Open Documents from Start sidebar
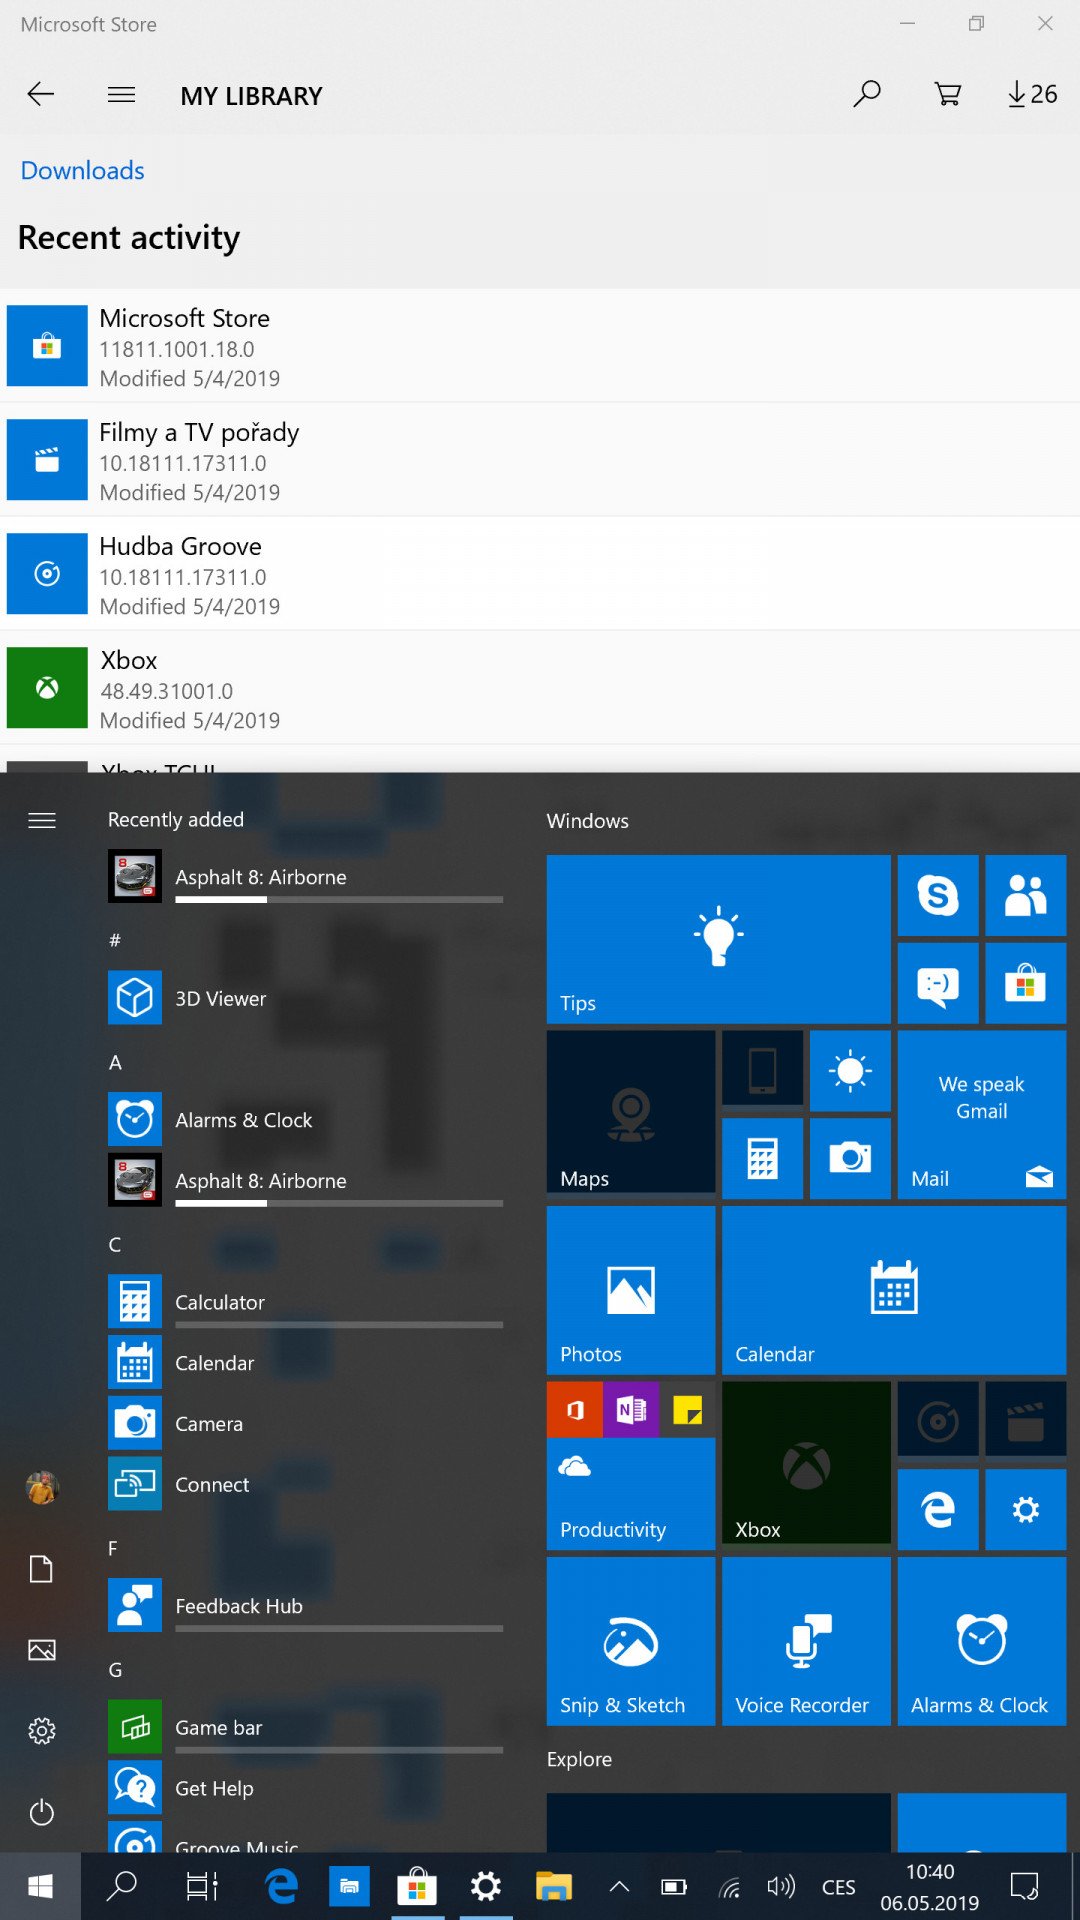 coord(41,1569)
